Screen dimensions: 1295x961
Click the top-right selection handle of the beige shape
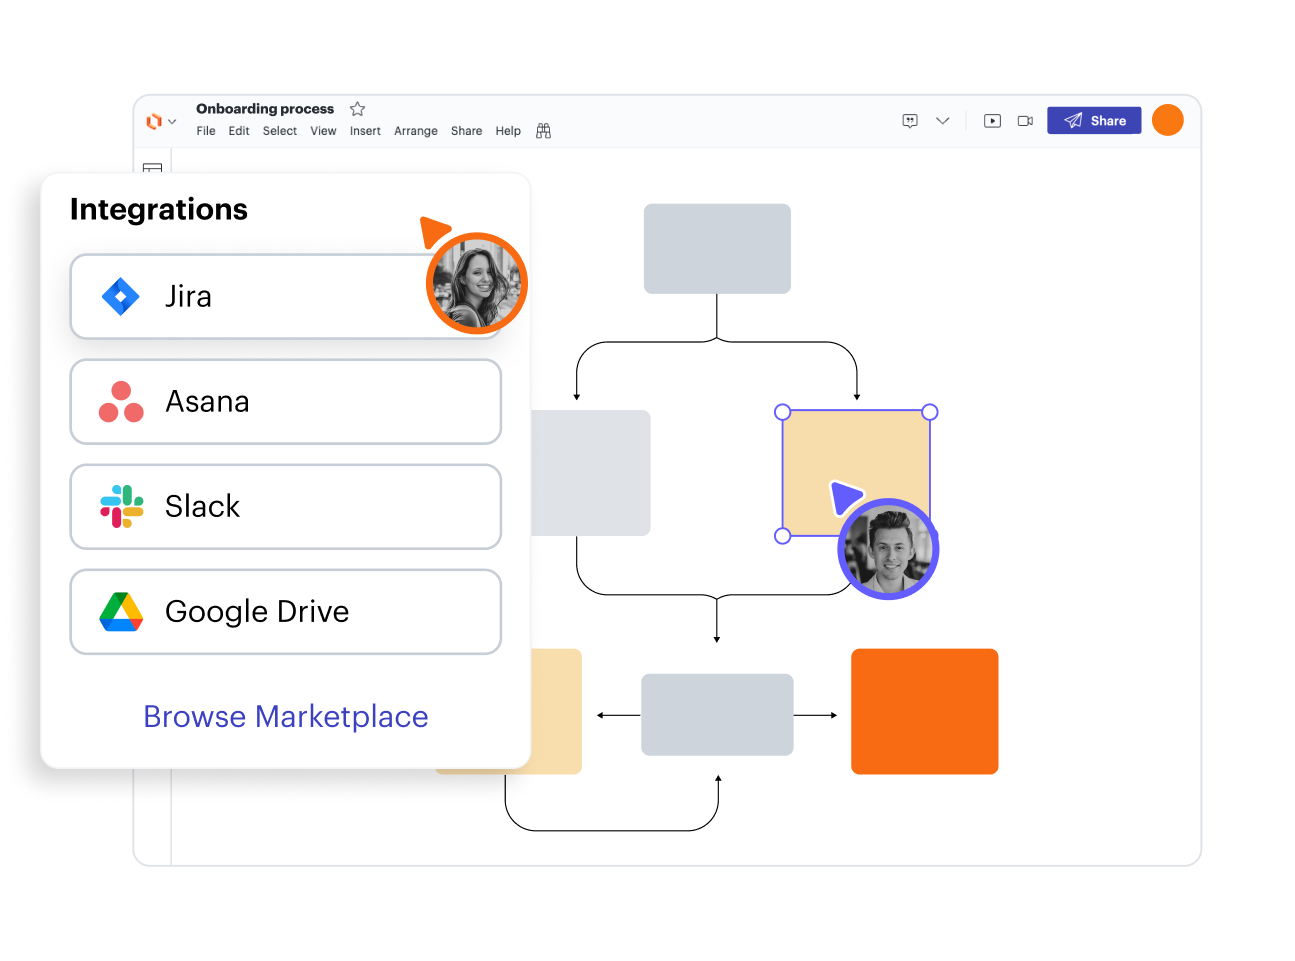point(930,412)
